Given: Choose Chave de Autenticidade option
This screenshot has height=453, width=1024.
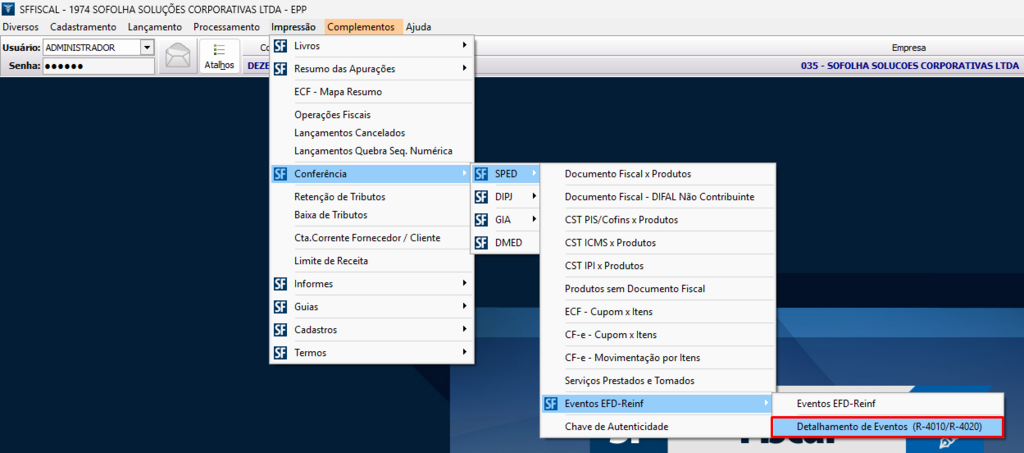Looking at the screenshot, I should coord(616,427).
